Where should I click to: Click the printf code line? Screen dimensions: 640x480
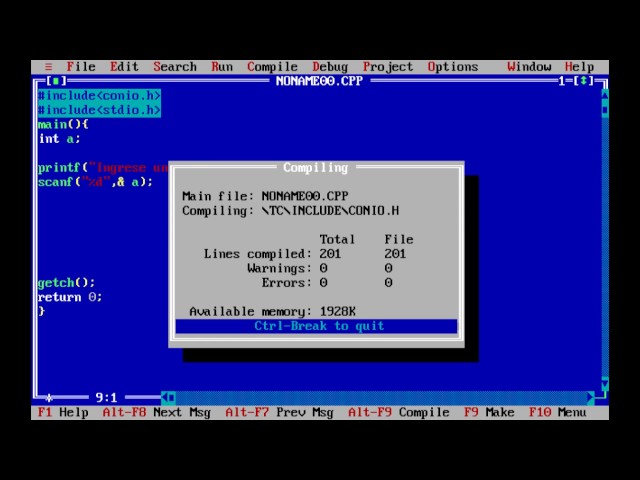click(103, 167)
